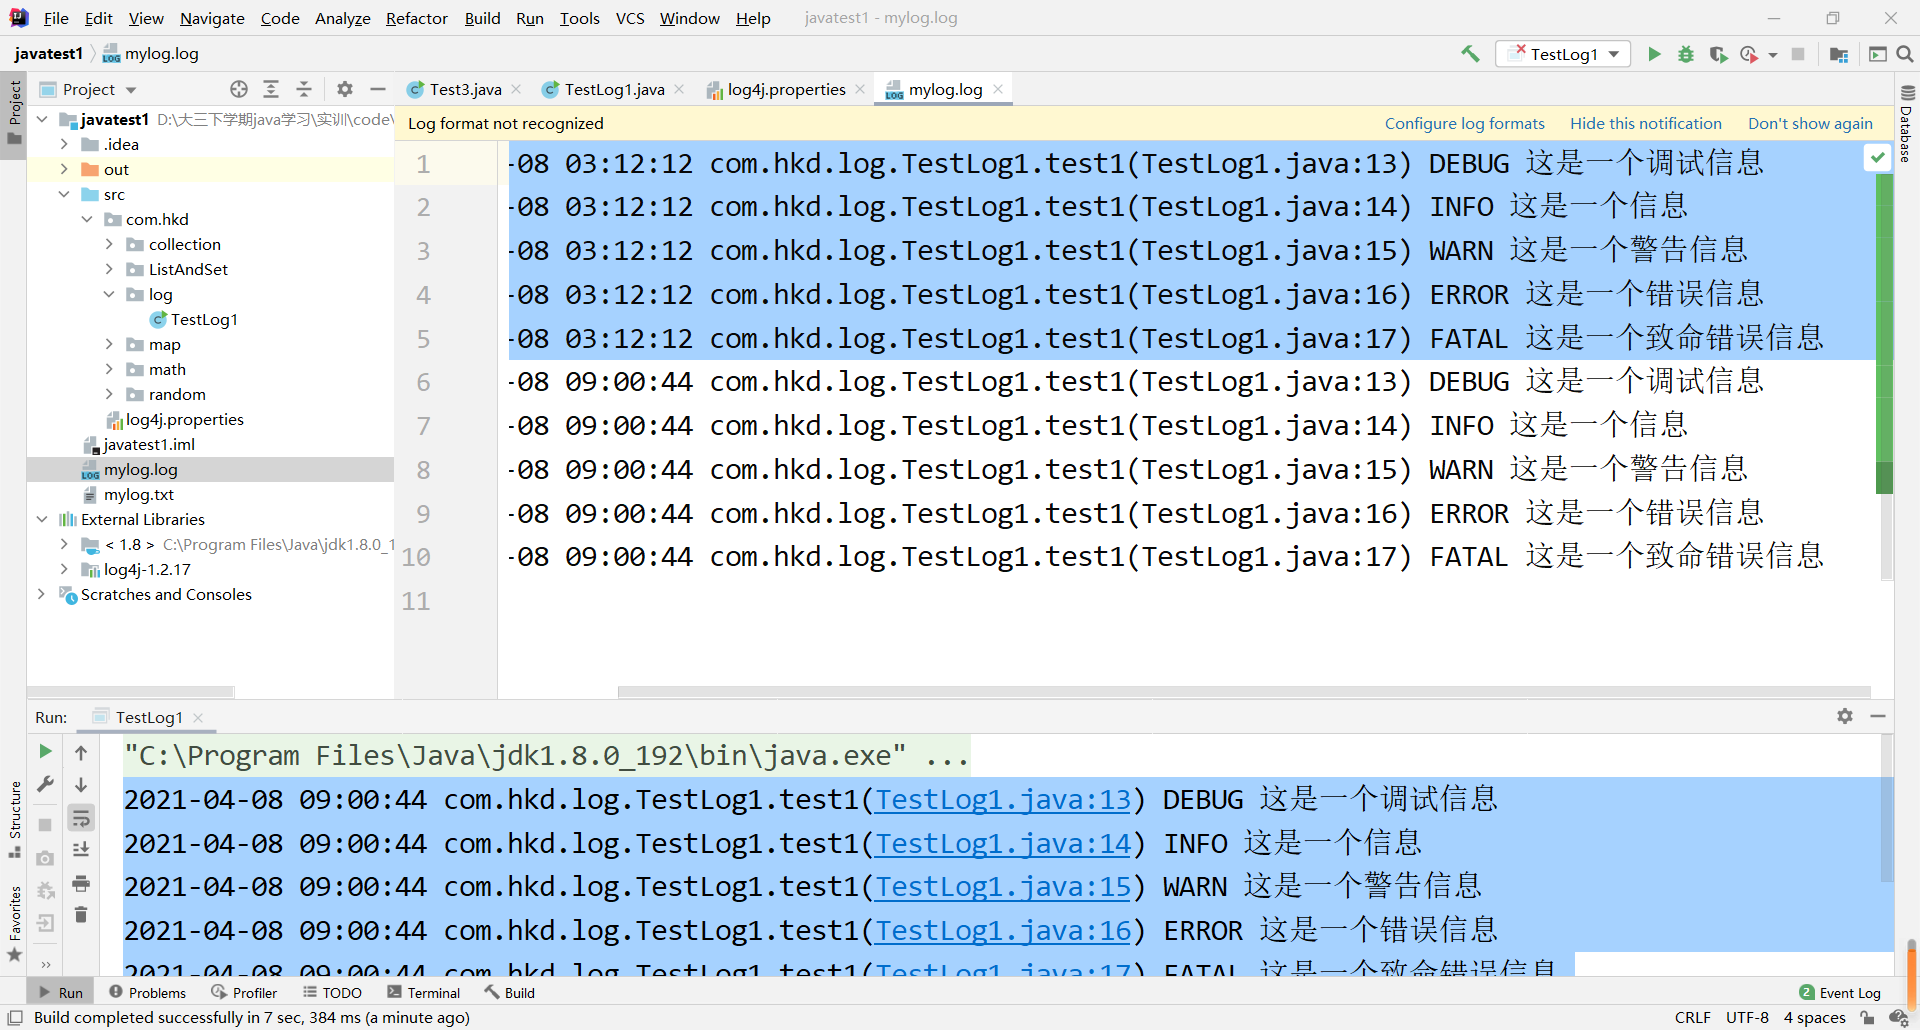
Task: Close the mylog.log editor tab
Action: tap(998, 89)
